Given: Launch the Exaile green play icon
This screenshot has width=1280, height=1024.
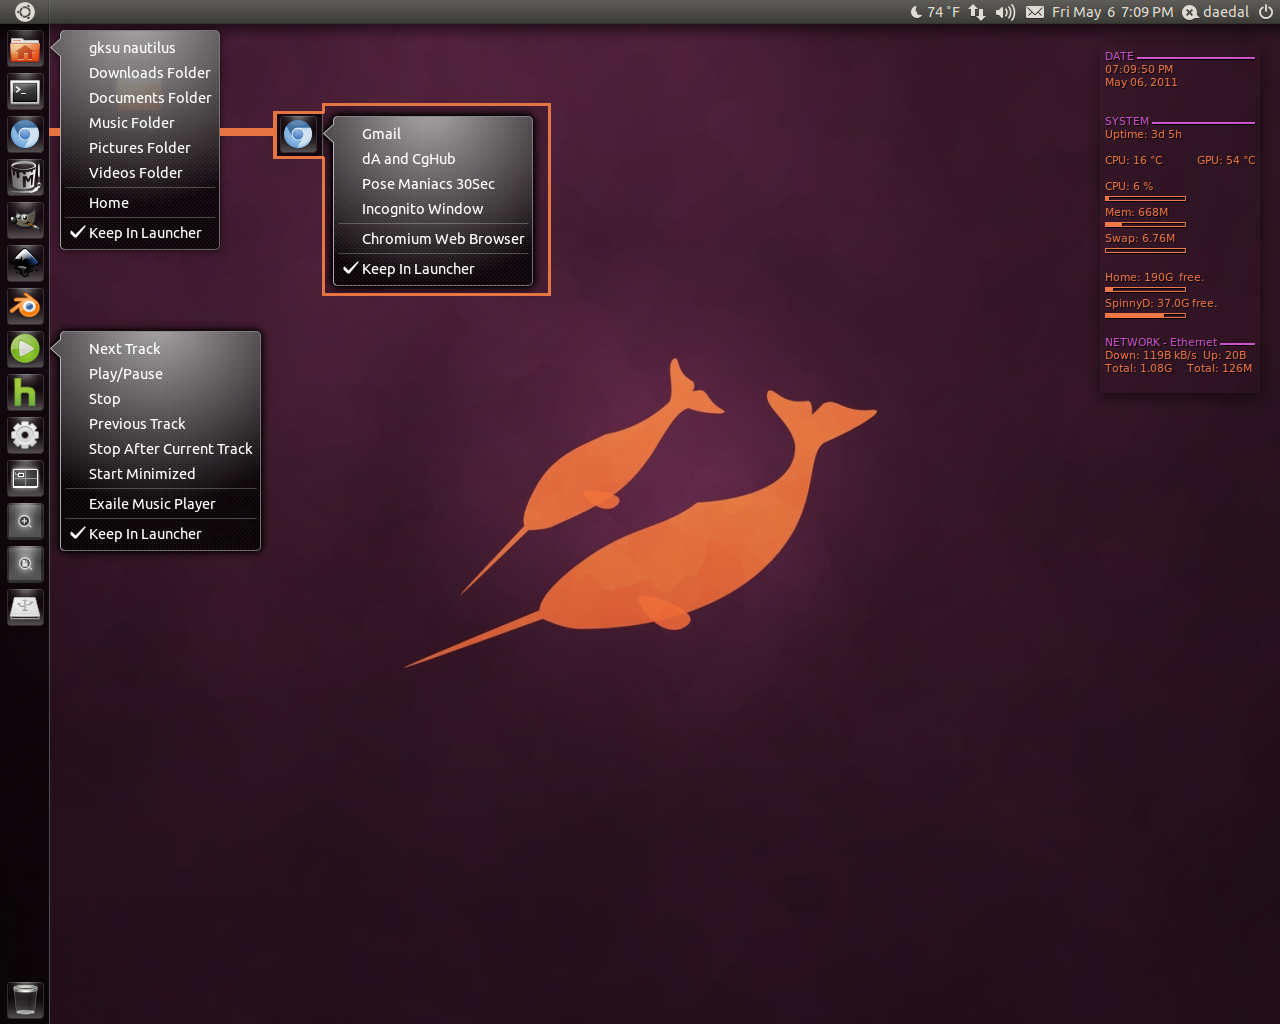Looking at the screenshot, I should click(25, 349).
